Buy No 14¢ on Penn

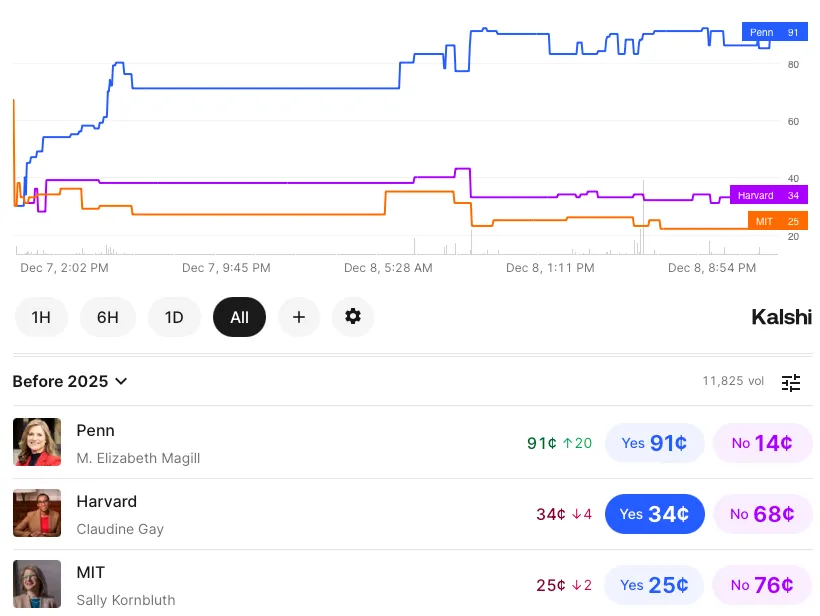pos(762,443)
